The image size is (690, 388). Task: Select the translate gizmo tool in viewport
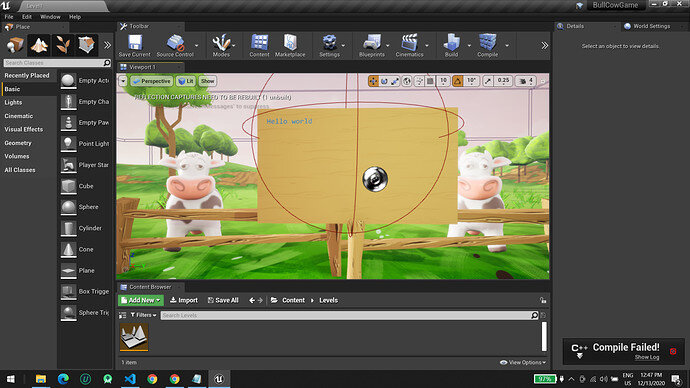373,81
